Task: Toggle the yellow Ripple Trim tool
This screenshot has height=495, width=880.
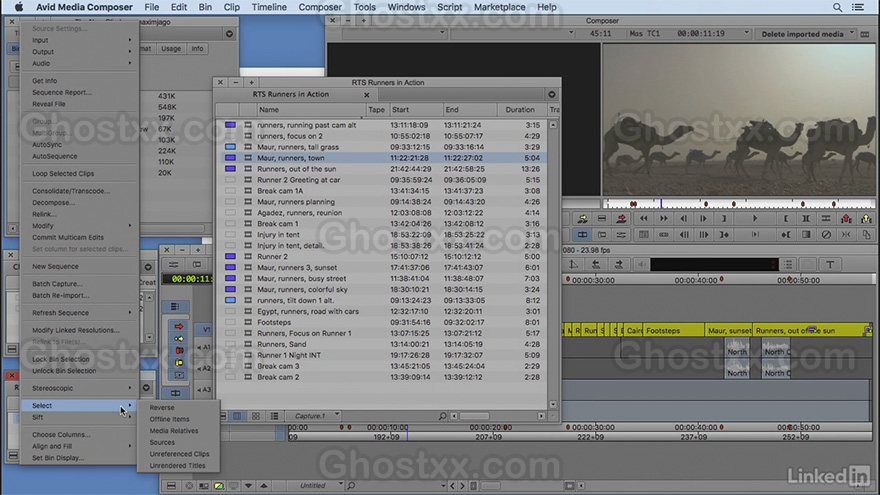Action: point(178,363)
